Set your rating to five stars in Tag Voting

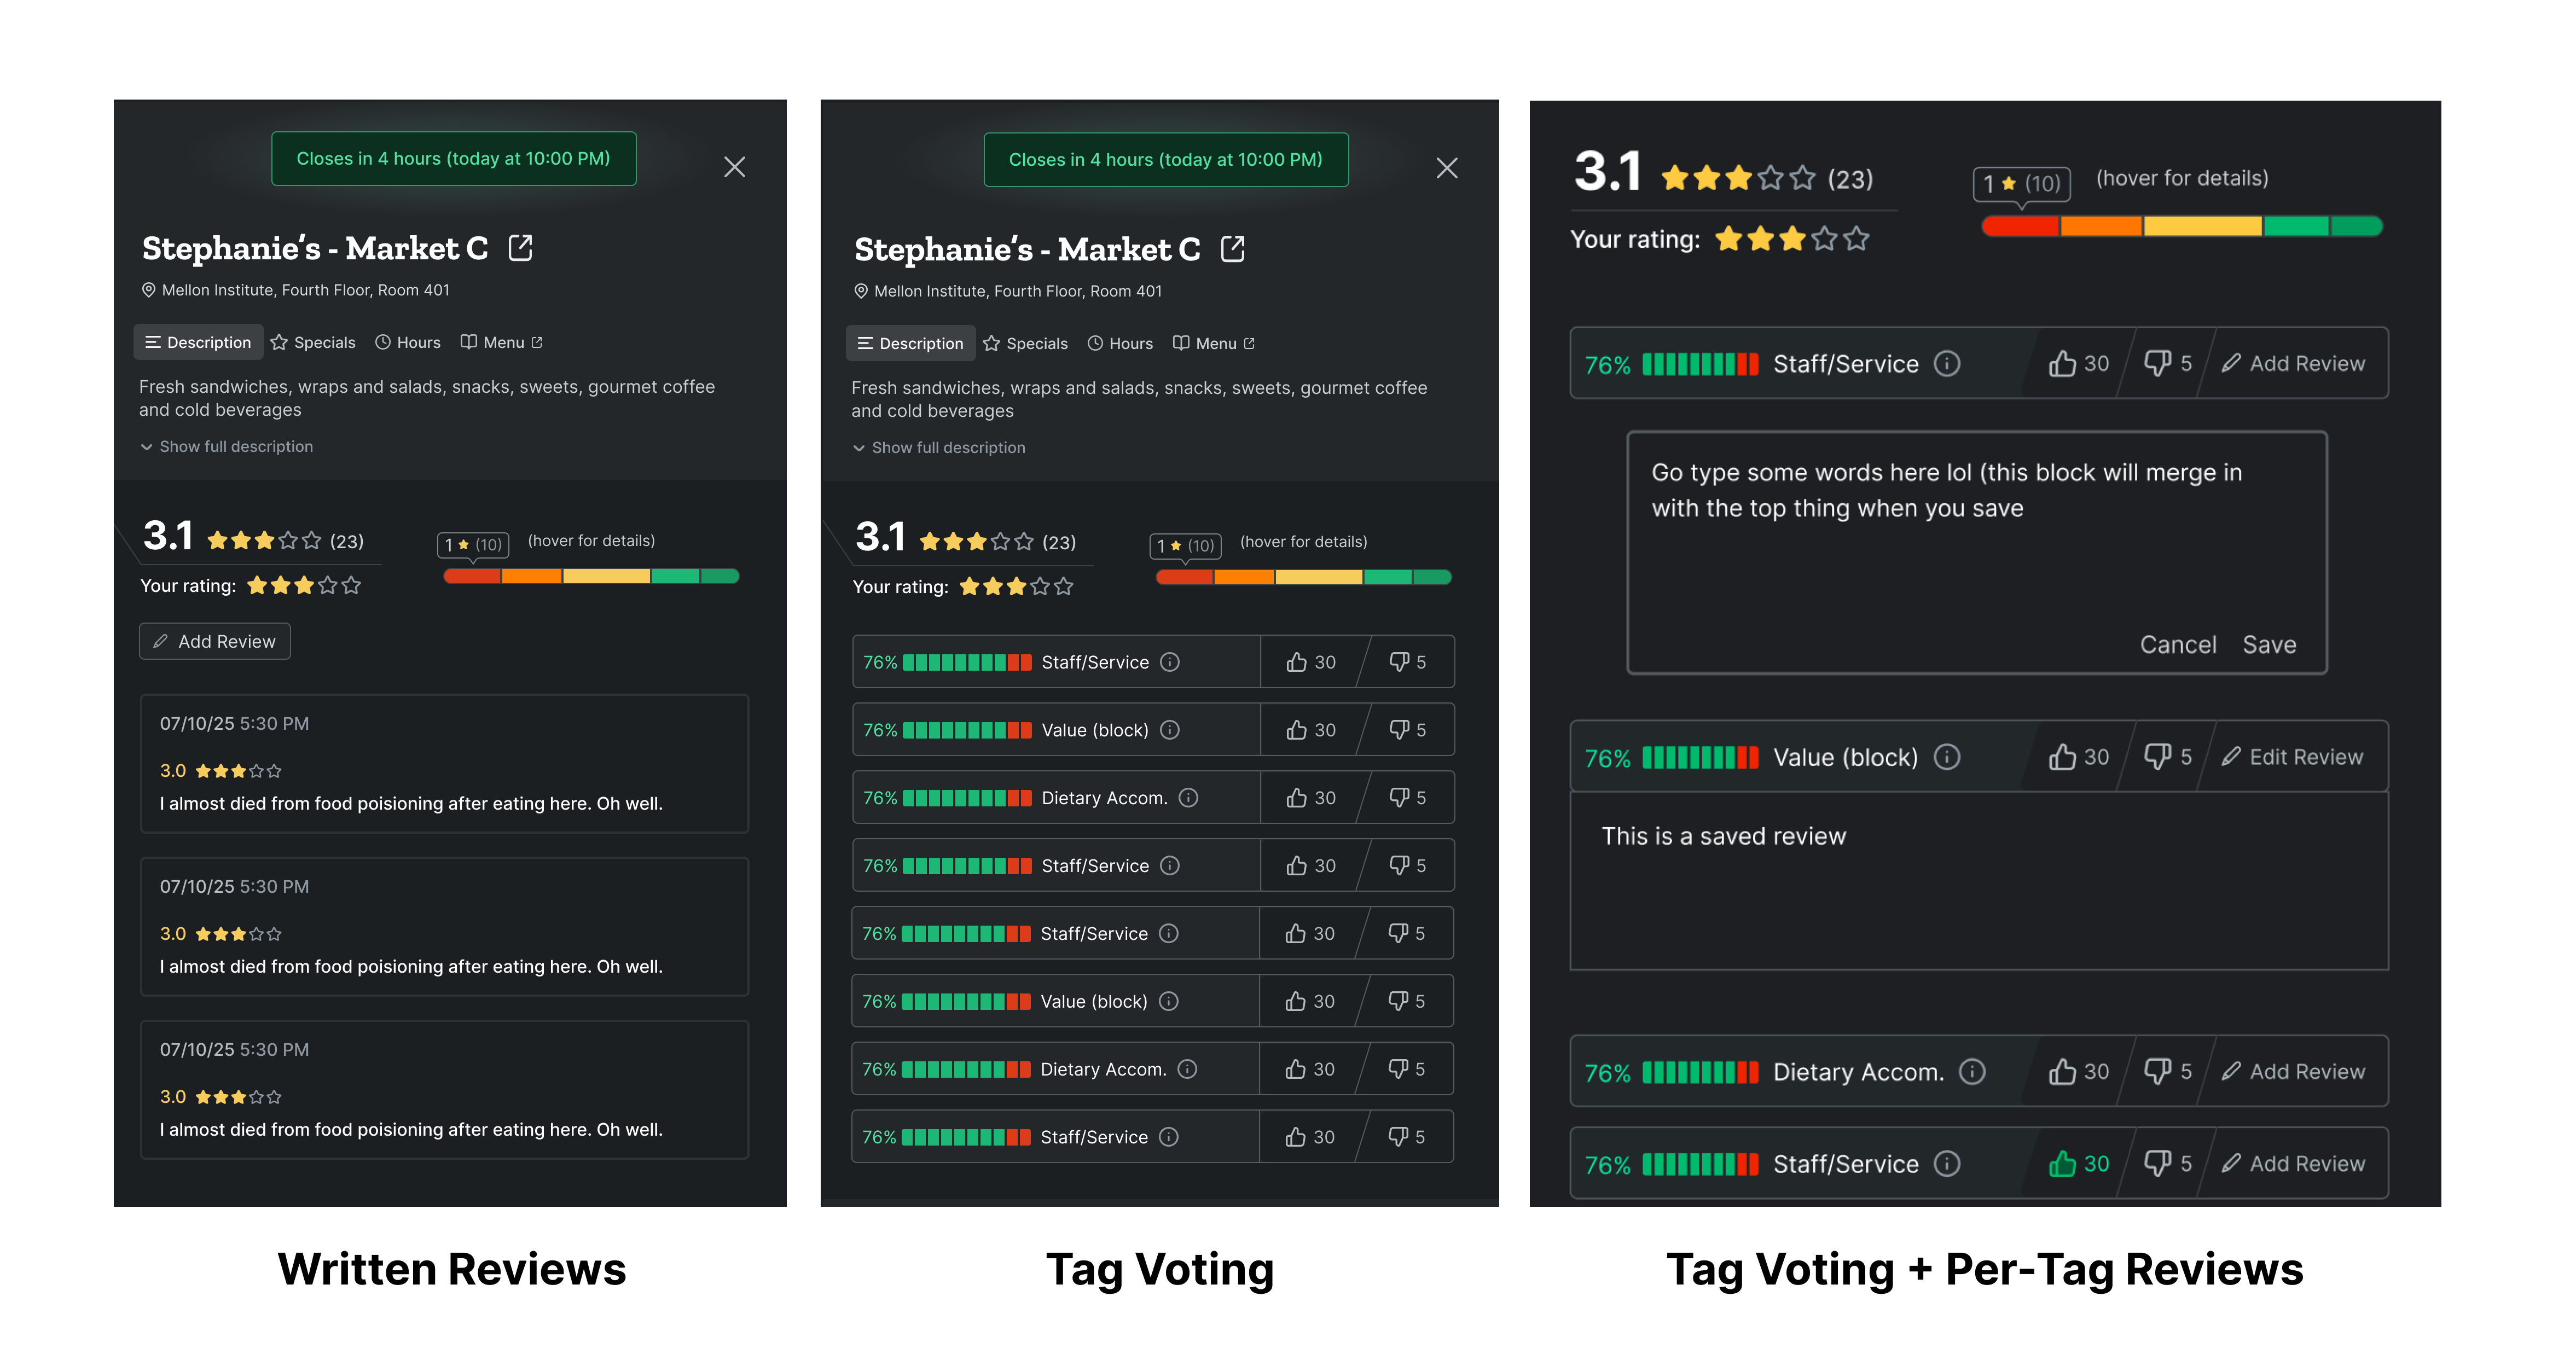[x=1064, y=587]
